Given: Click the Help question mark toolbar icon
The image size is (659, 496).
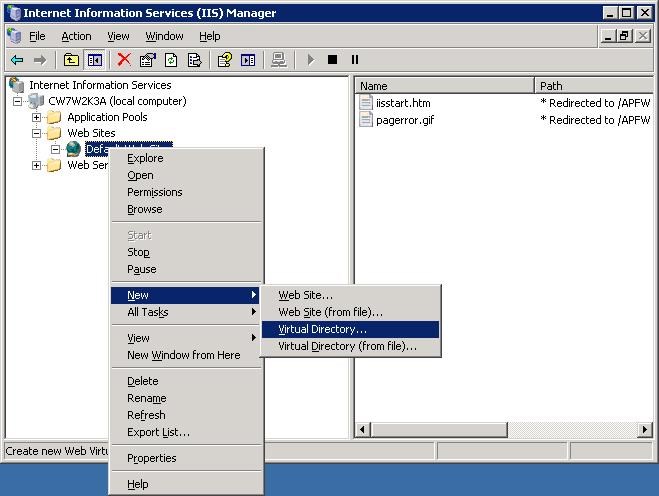Looking at the screenshot, I should click(x=226, y=60).
